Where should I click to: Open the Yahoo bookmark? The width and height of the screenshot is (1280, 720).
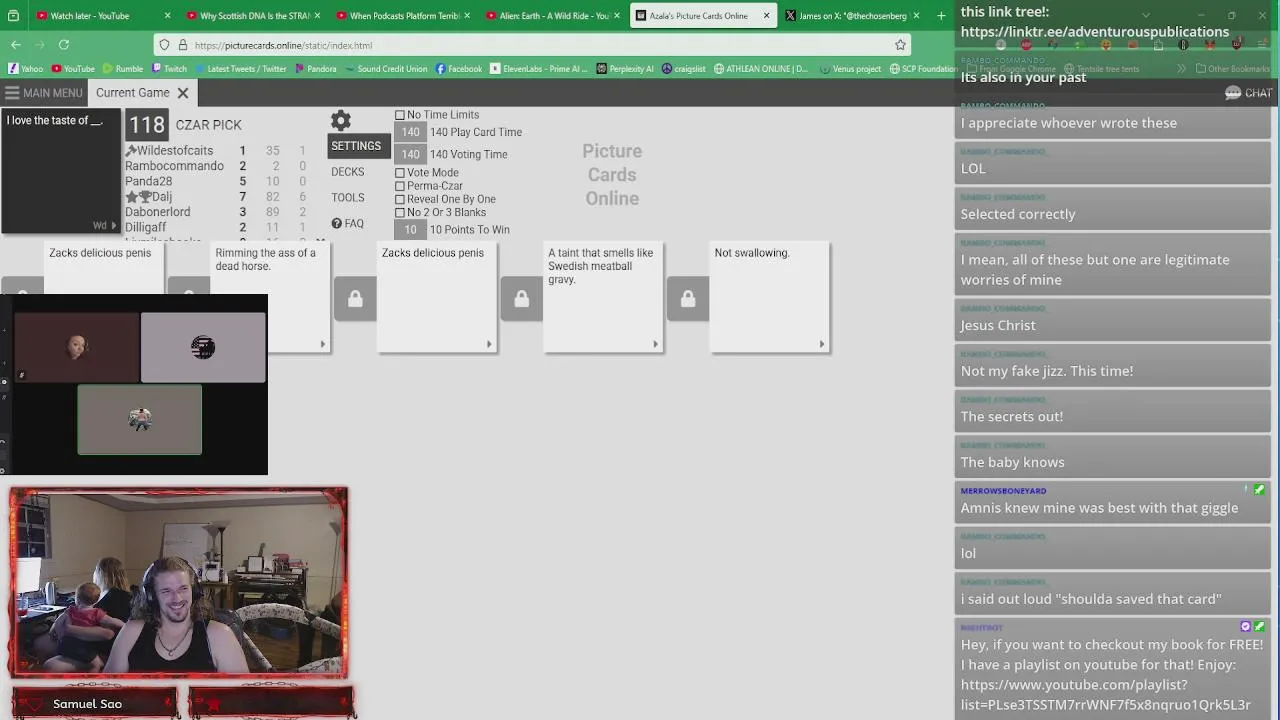tap(26, 69)
